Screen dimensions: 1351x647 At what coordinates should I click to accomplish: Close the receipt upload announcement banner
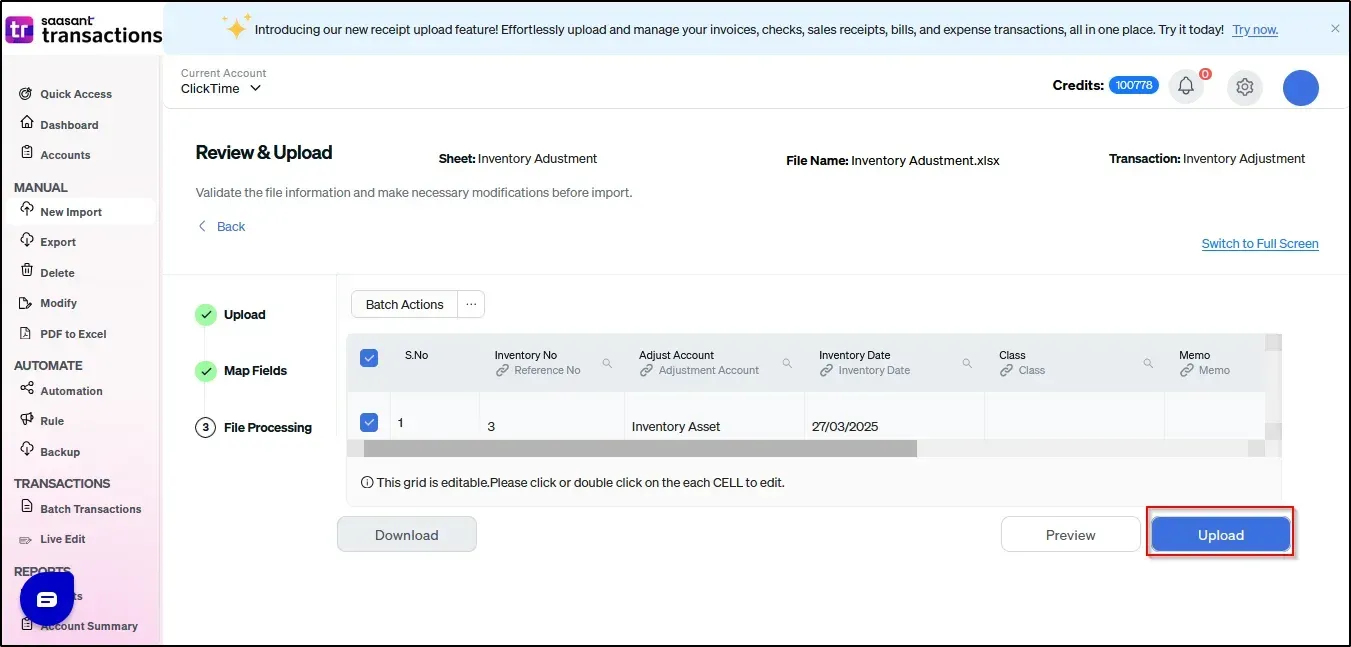[1335, 29]
